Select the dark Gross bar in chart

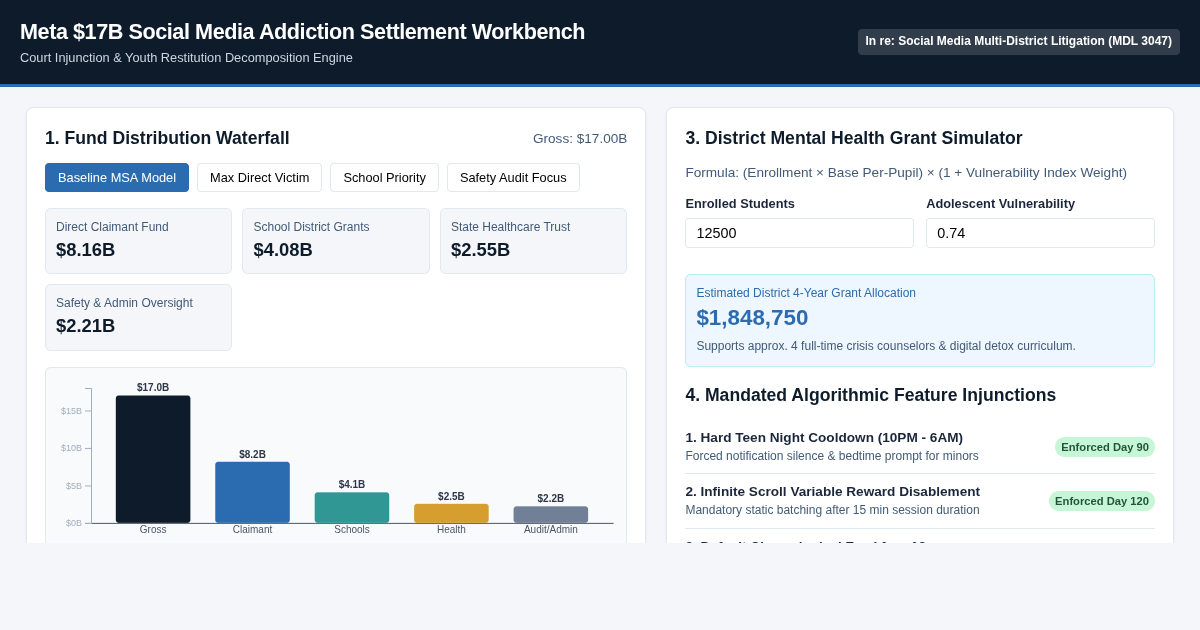pyautogui.click(x=153, y=459)
